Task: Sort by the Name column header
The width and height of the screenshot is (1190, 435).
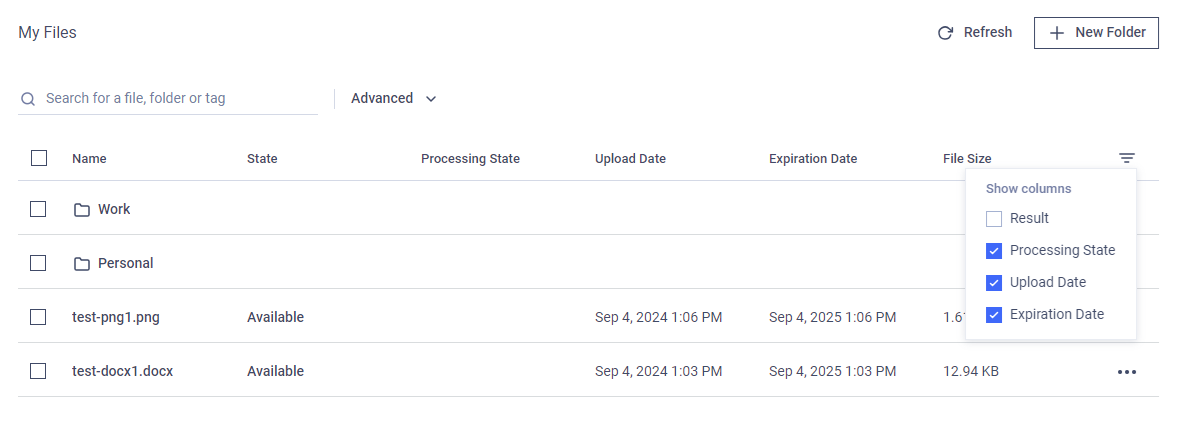Action: coord(89,159)
